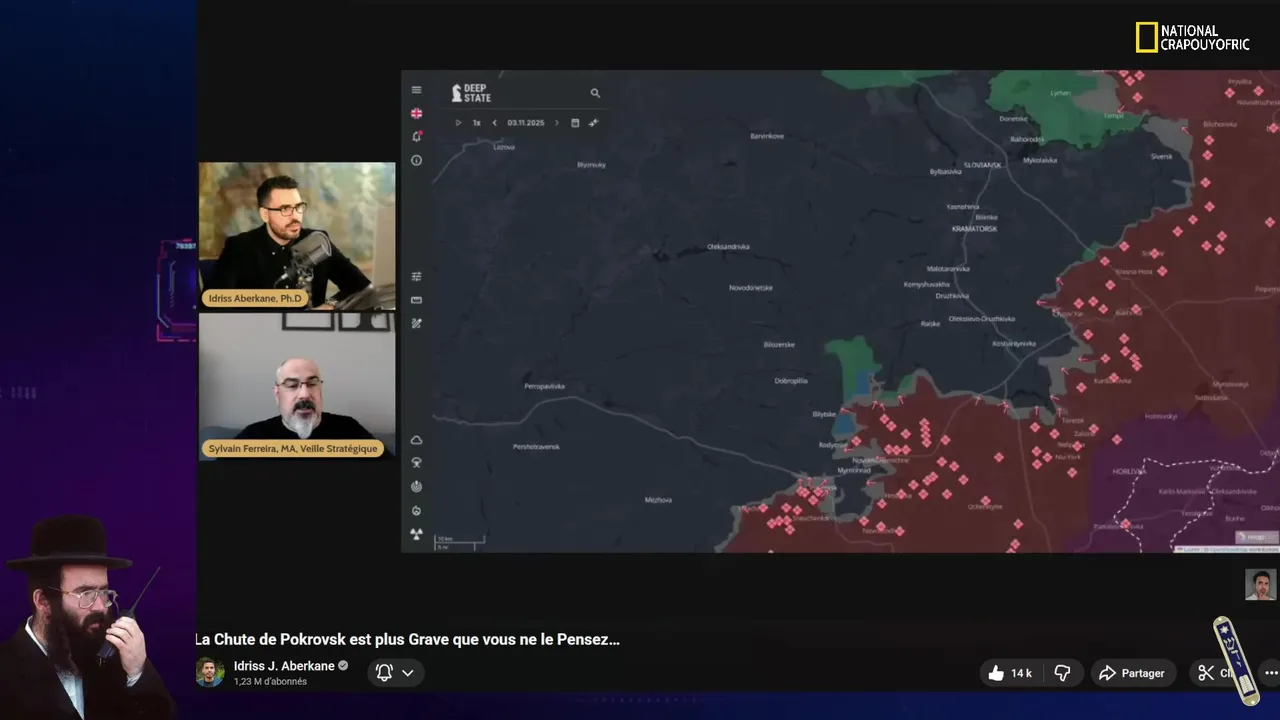Open Idriss J. Aberkane channel name

click(283, 666)
